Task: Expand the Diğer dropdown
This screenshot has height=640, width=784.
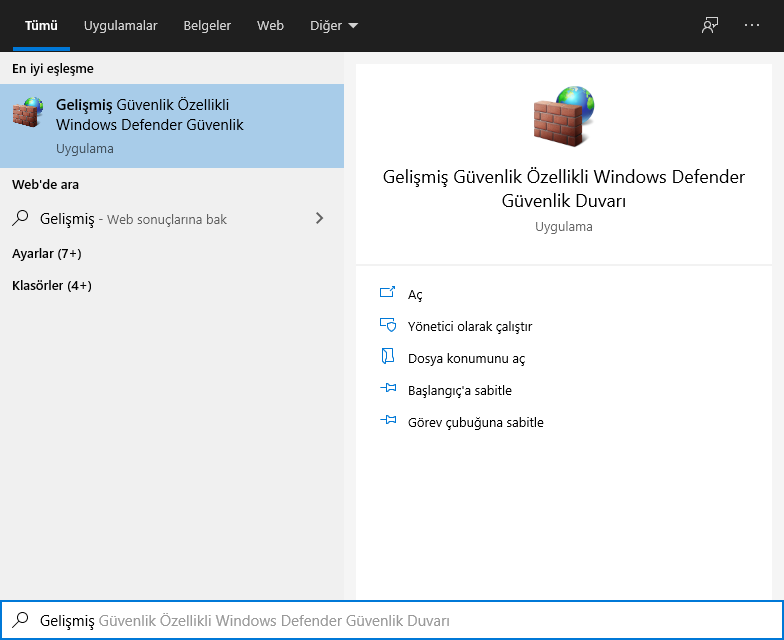Action: click(334, 26)
